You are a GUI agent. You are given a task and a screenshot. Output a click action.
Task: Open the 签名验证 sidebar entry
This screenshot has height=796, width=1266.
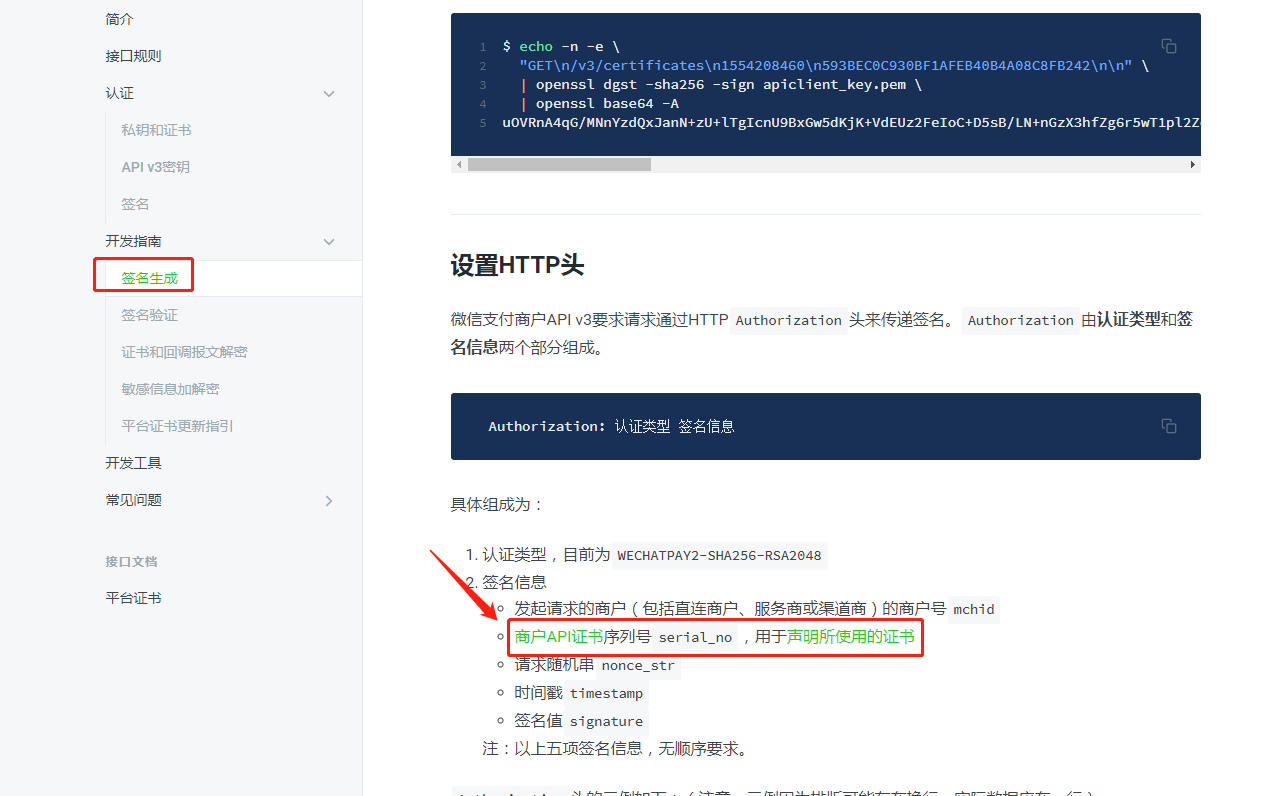pyautogui.click(x=149, y=315)
